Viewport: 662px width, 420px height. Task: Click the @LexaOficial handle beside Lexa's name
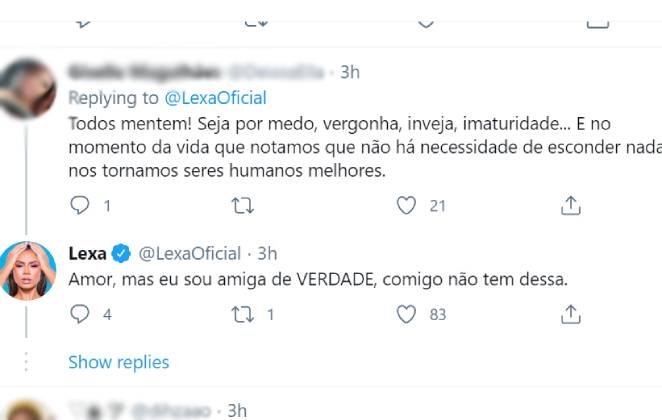(x=188, y=253)
